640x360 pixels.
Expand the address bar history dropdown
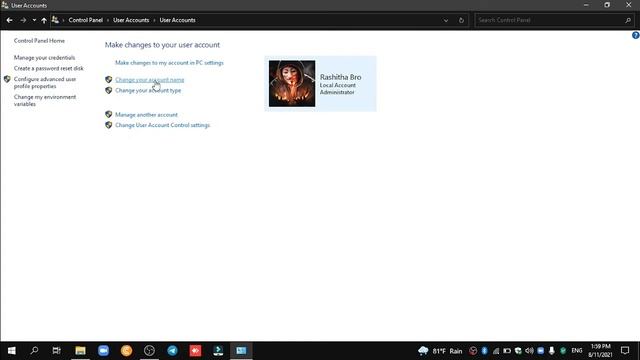[446, 20]
